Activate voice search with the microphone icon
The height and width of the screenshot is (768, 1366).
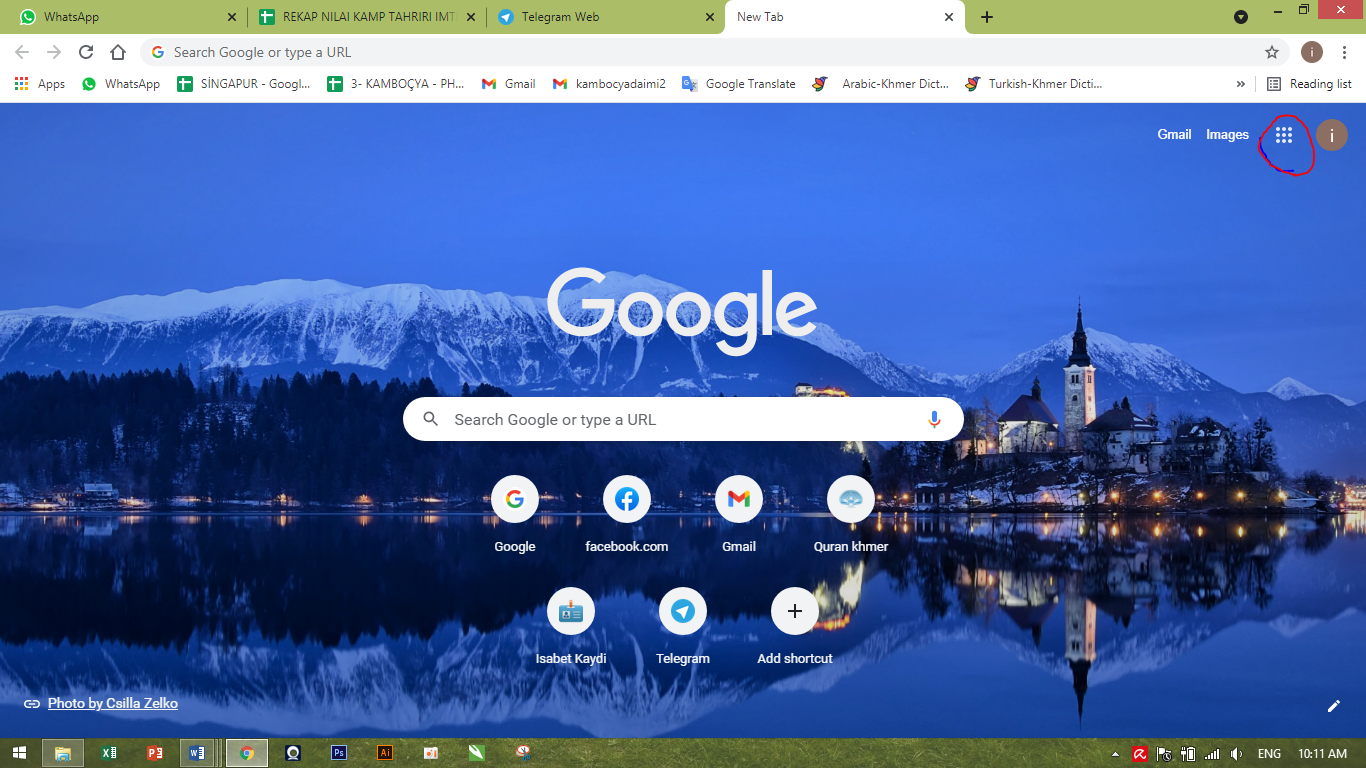(x=934, y=419)
